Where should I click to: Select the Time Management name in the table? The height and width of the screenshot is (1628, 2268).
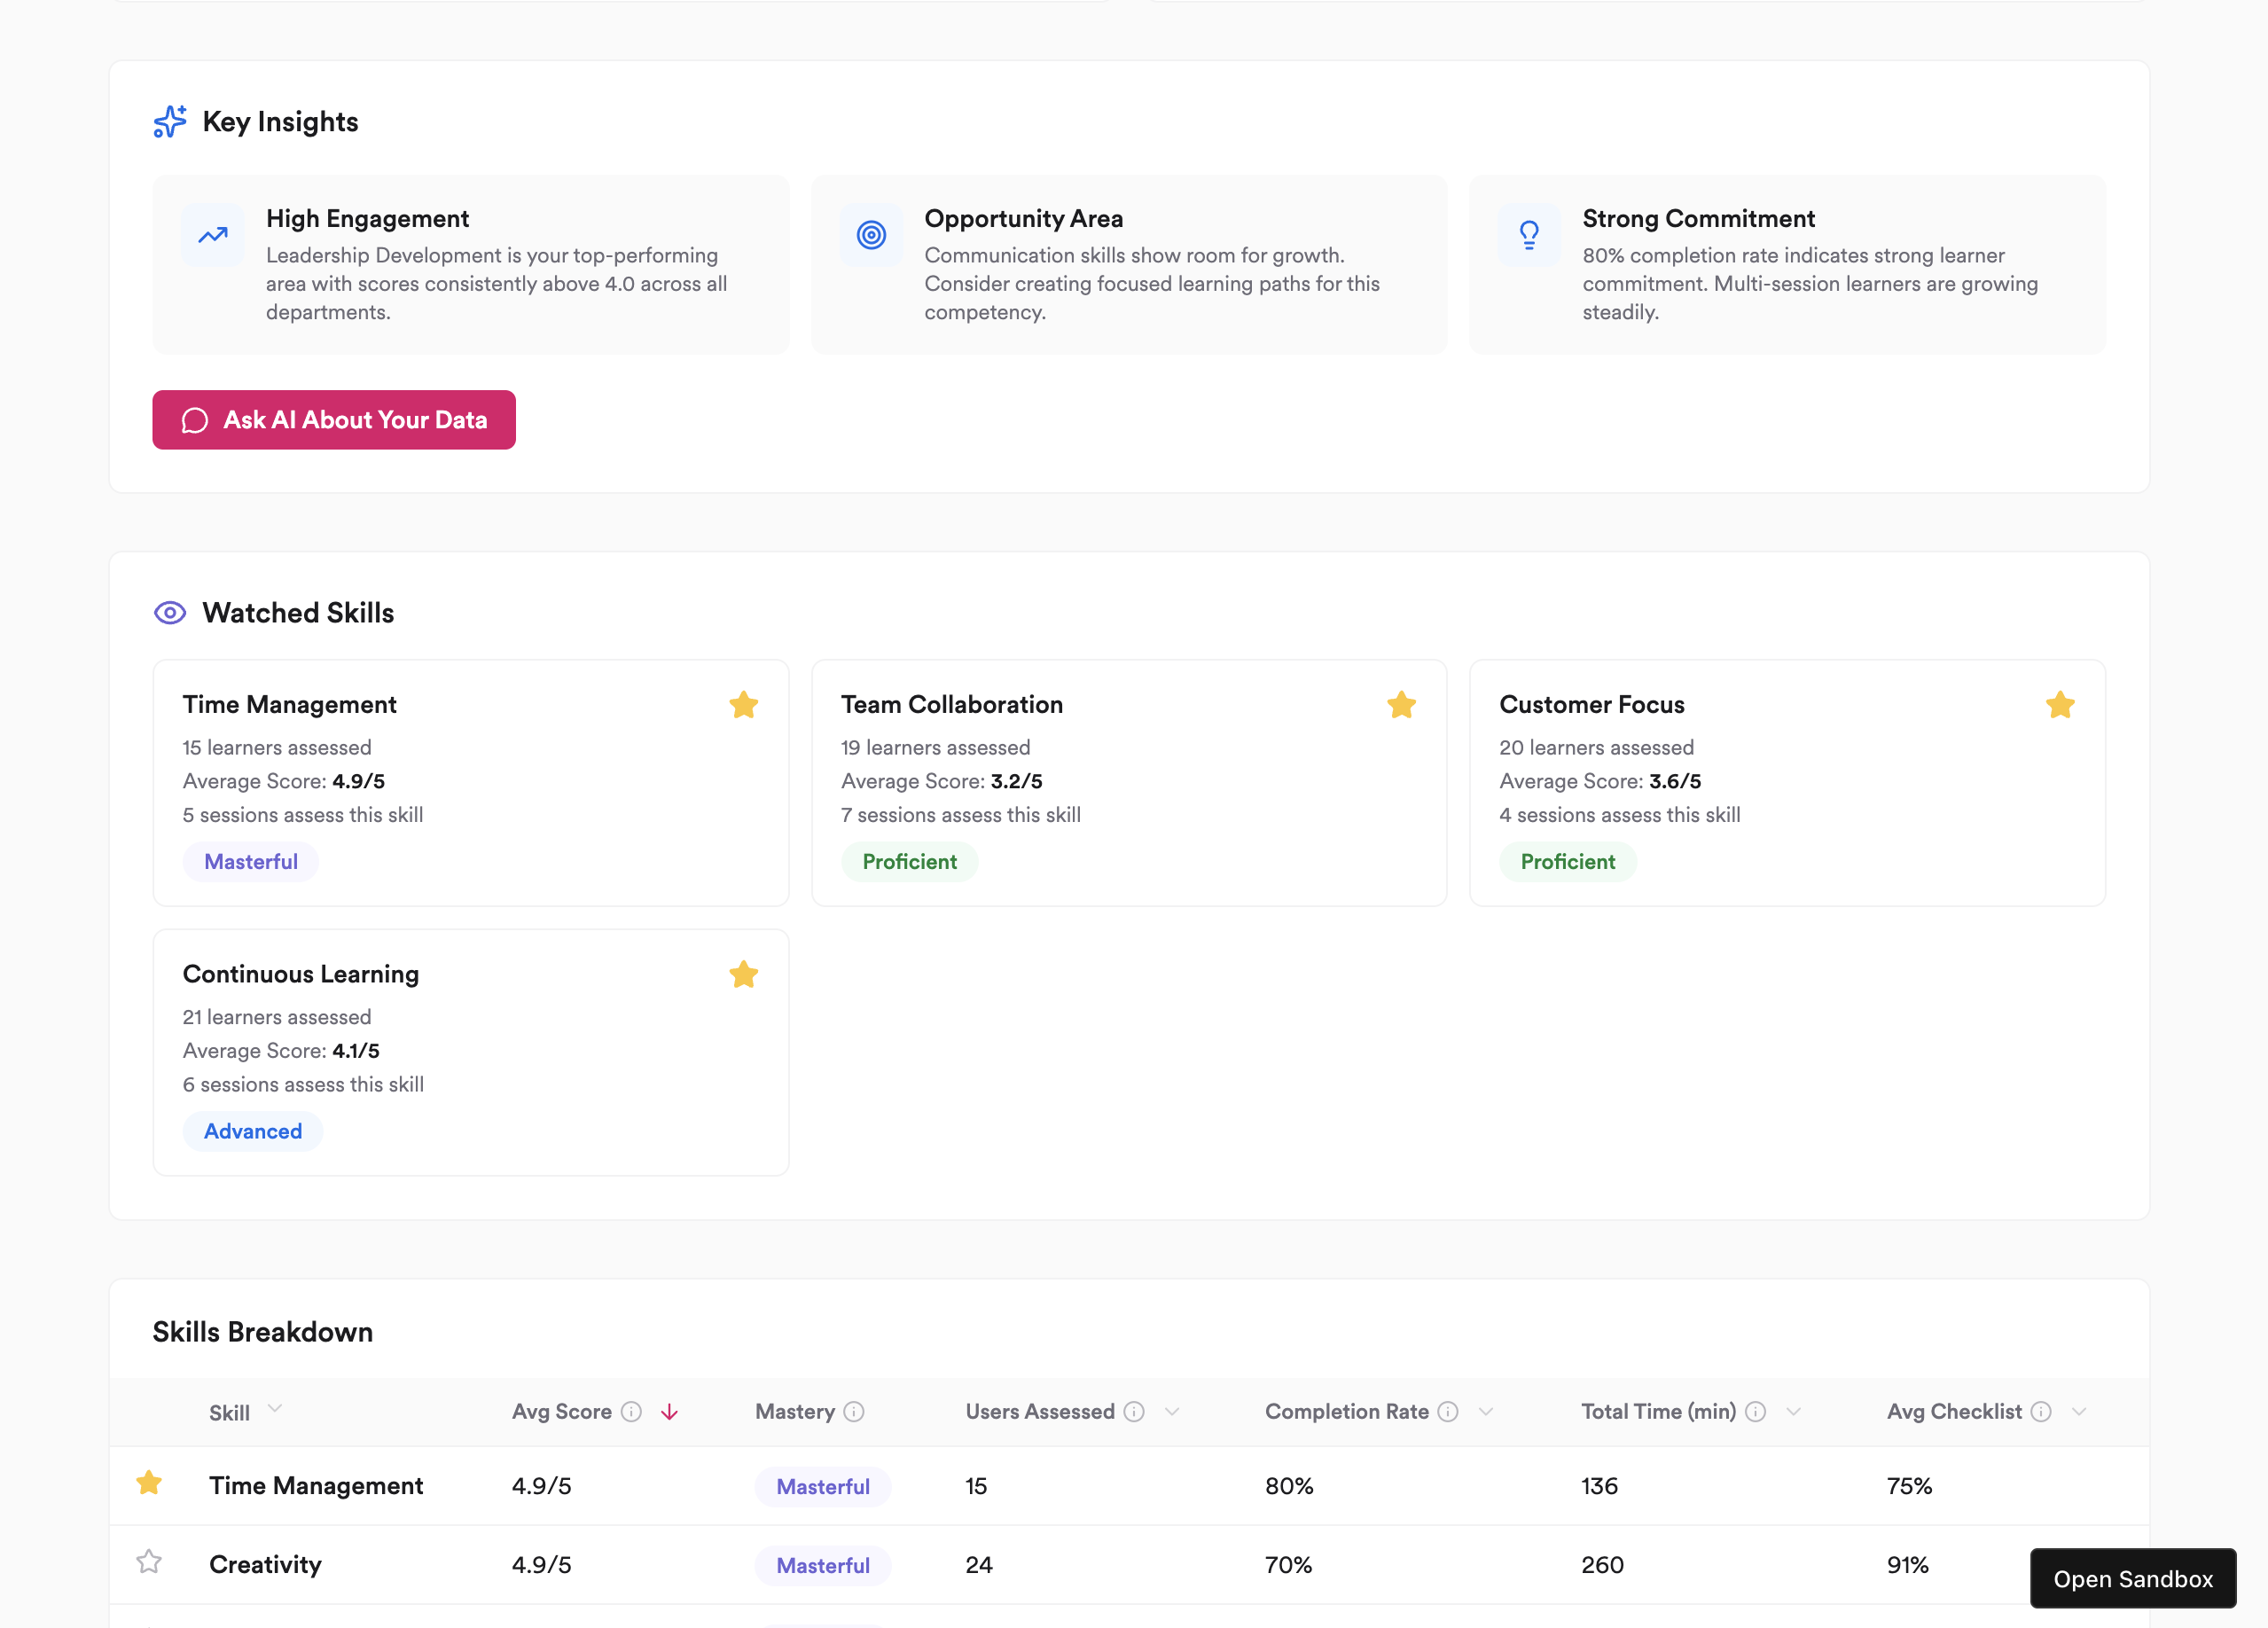(316, 1485)
